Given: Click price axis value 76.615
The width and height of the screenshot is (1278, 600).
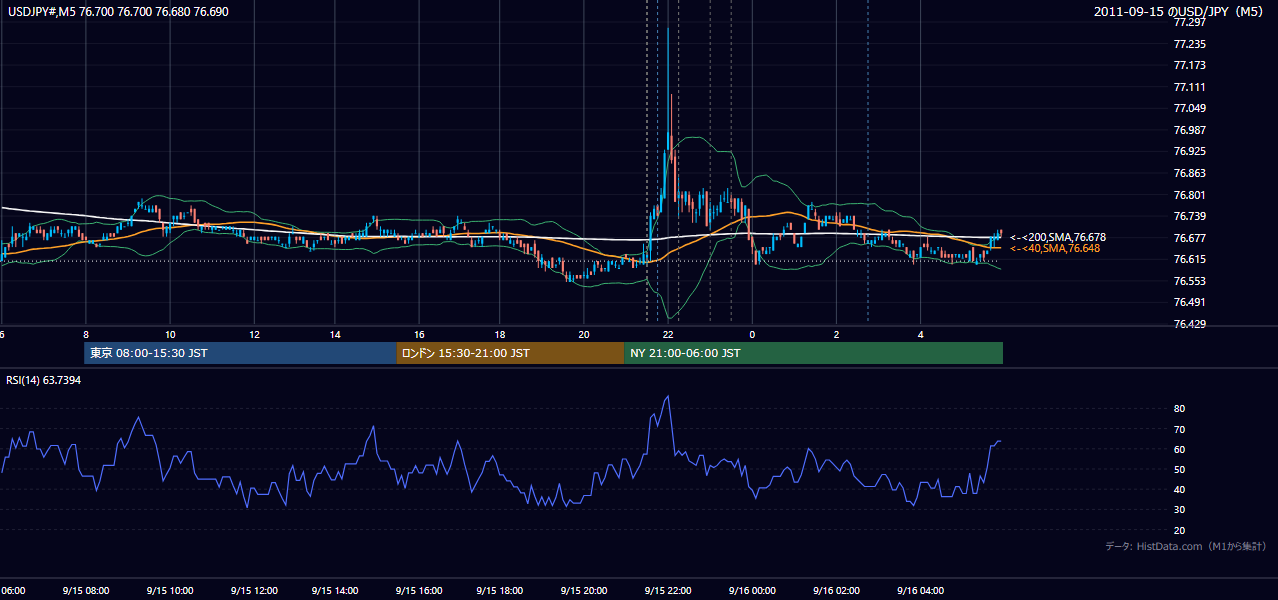Looking at the screenshot, I should pos(1190,259).
